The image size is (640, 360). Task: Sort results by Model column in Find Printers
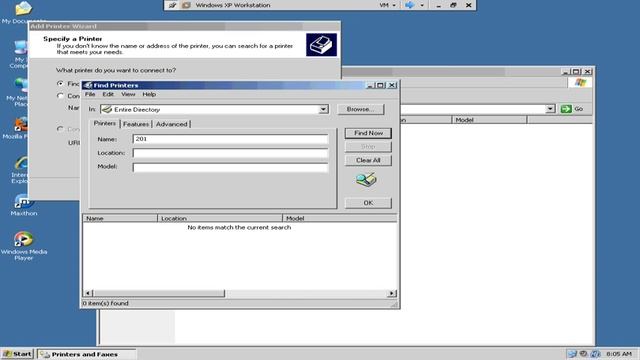[340, 218]
